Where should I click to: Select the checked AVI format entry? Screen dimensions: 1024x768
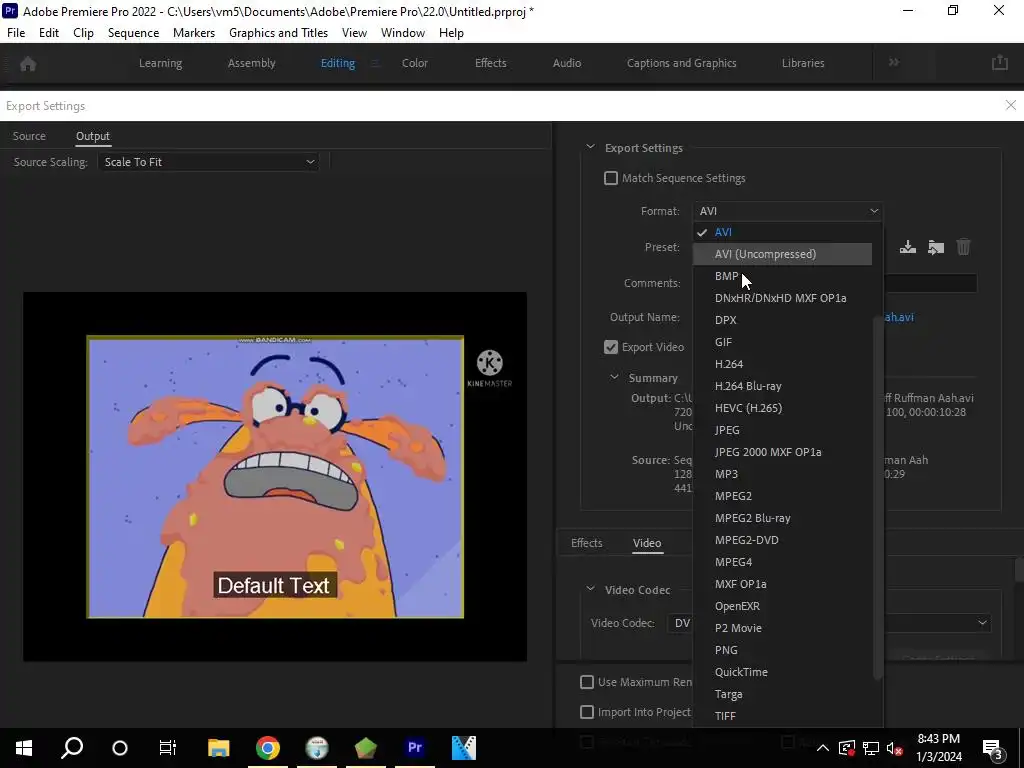click(782, 232)
